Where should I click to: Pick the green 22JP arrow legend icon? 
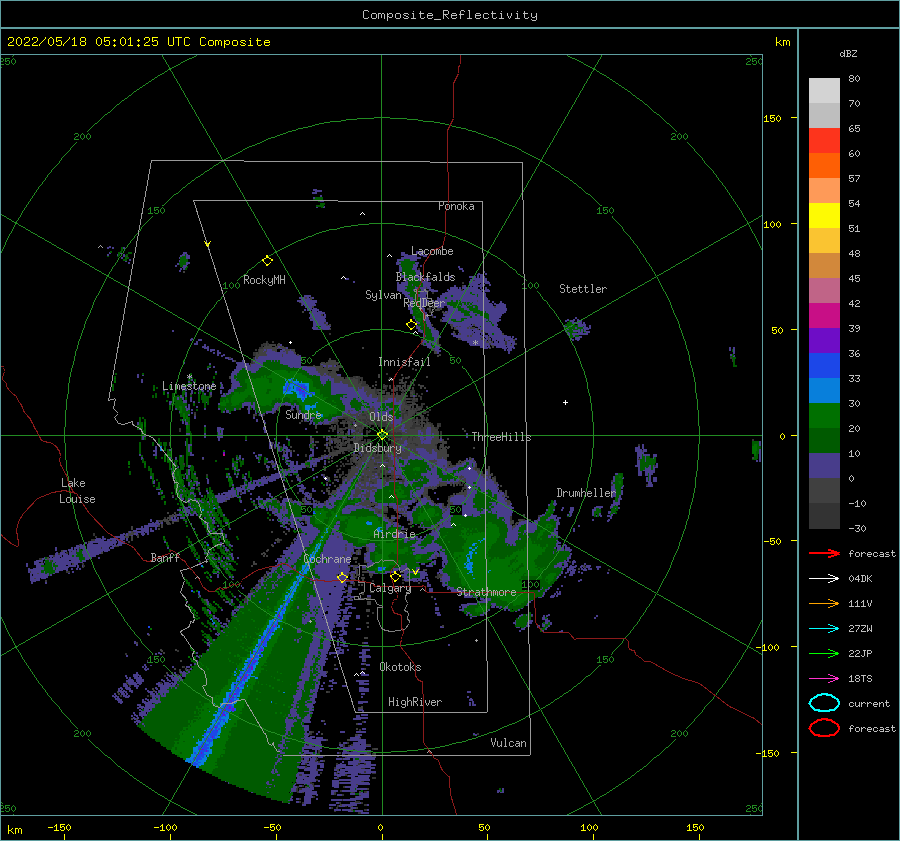(824, 653)
